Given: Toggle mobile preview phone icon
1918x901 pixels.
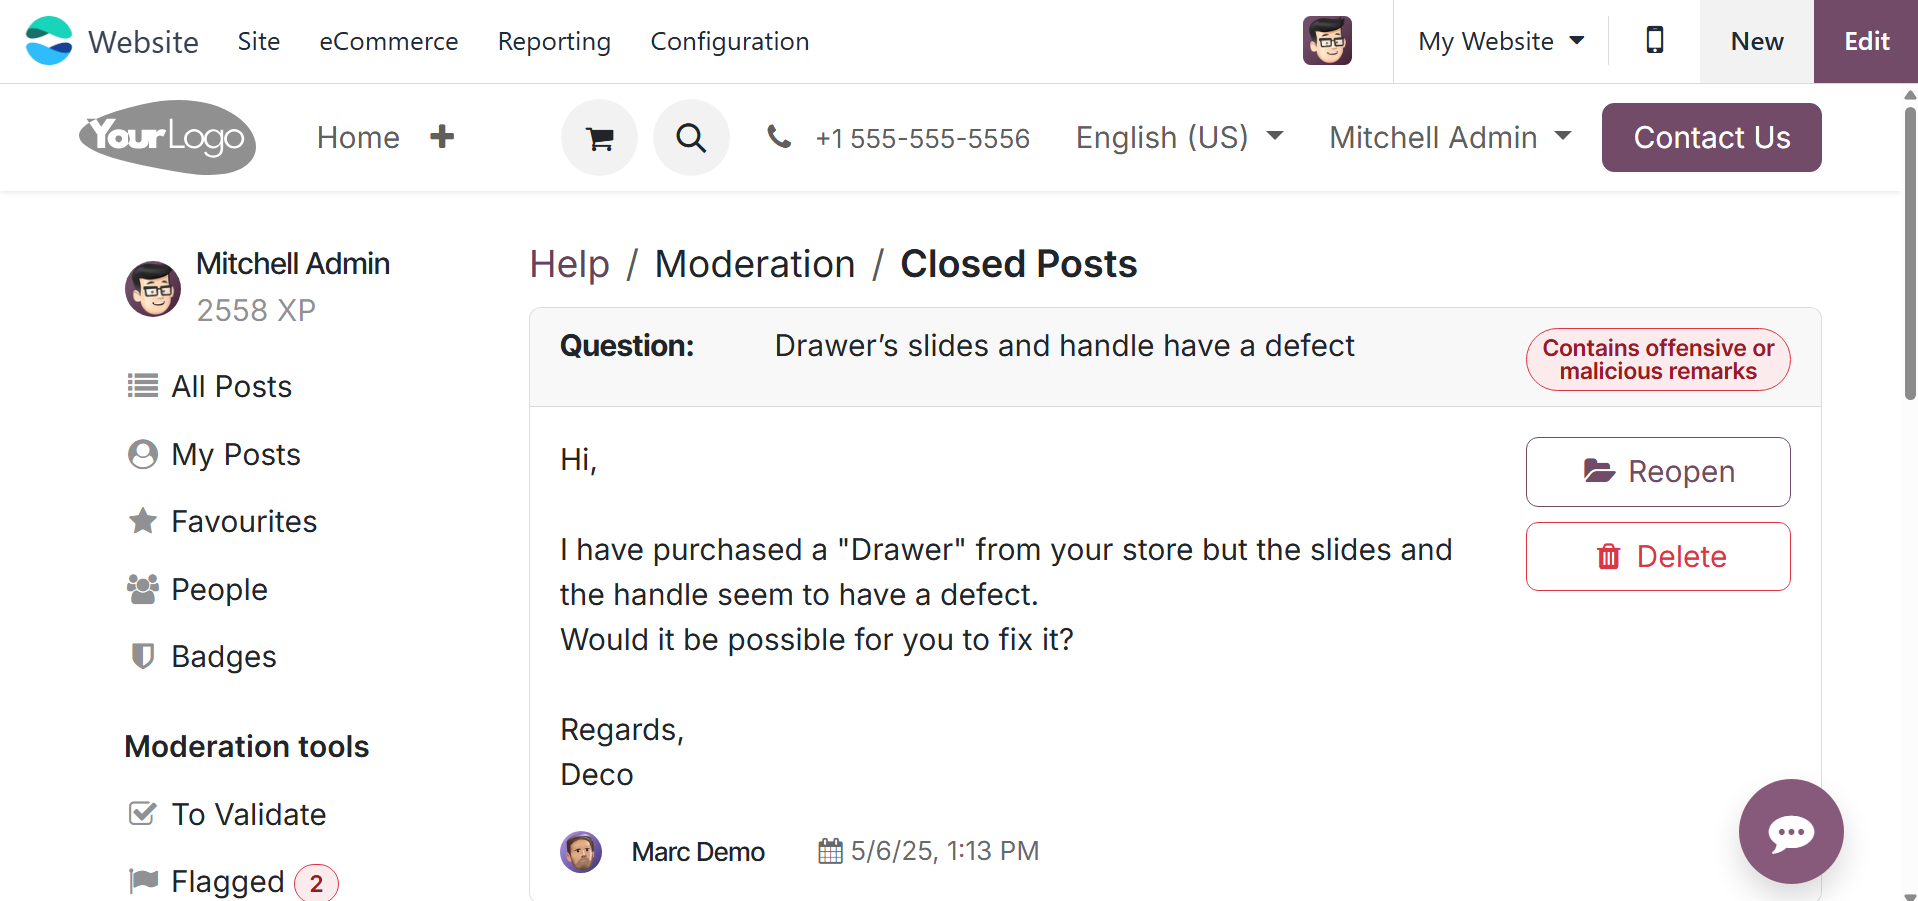Looking at the screenshot, I should [1655, 41].
